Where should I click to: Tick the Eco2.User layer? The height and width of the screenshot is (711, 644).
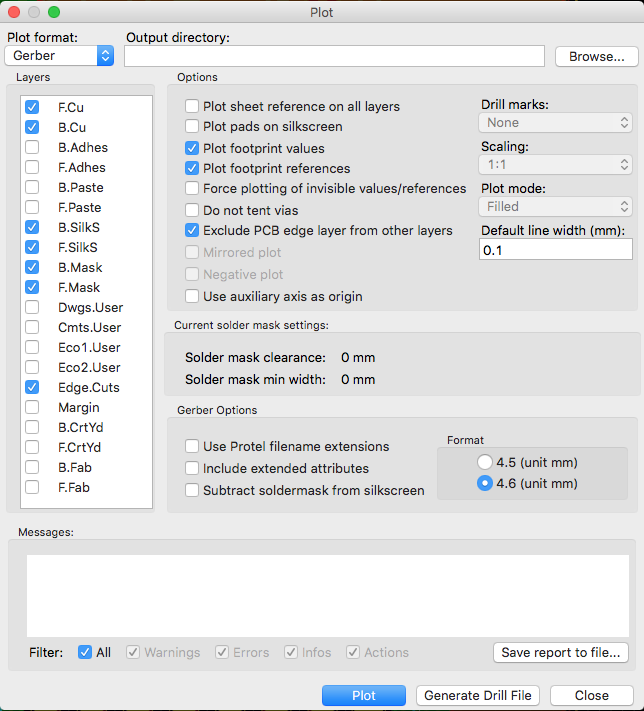pyautogui.click(x=32, y=367)
